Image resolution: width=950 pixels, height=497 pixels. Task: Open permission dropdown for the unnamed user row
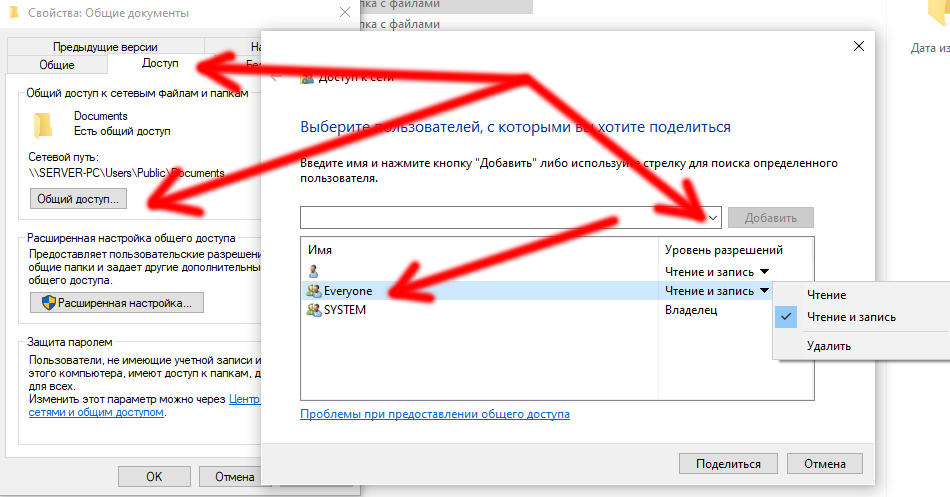764,272
